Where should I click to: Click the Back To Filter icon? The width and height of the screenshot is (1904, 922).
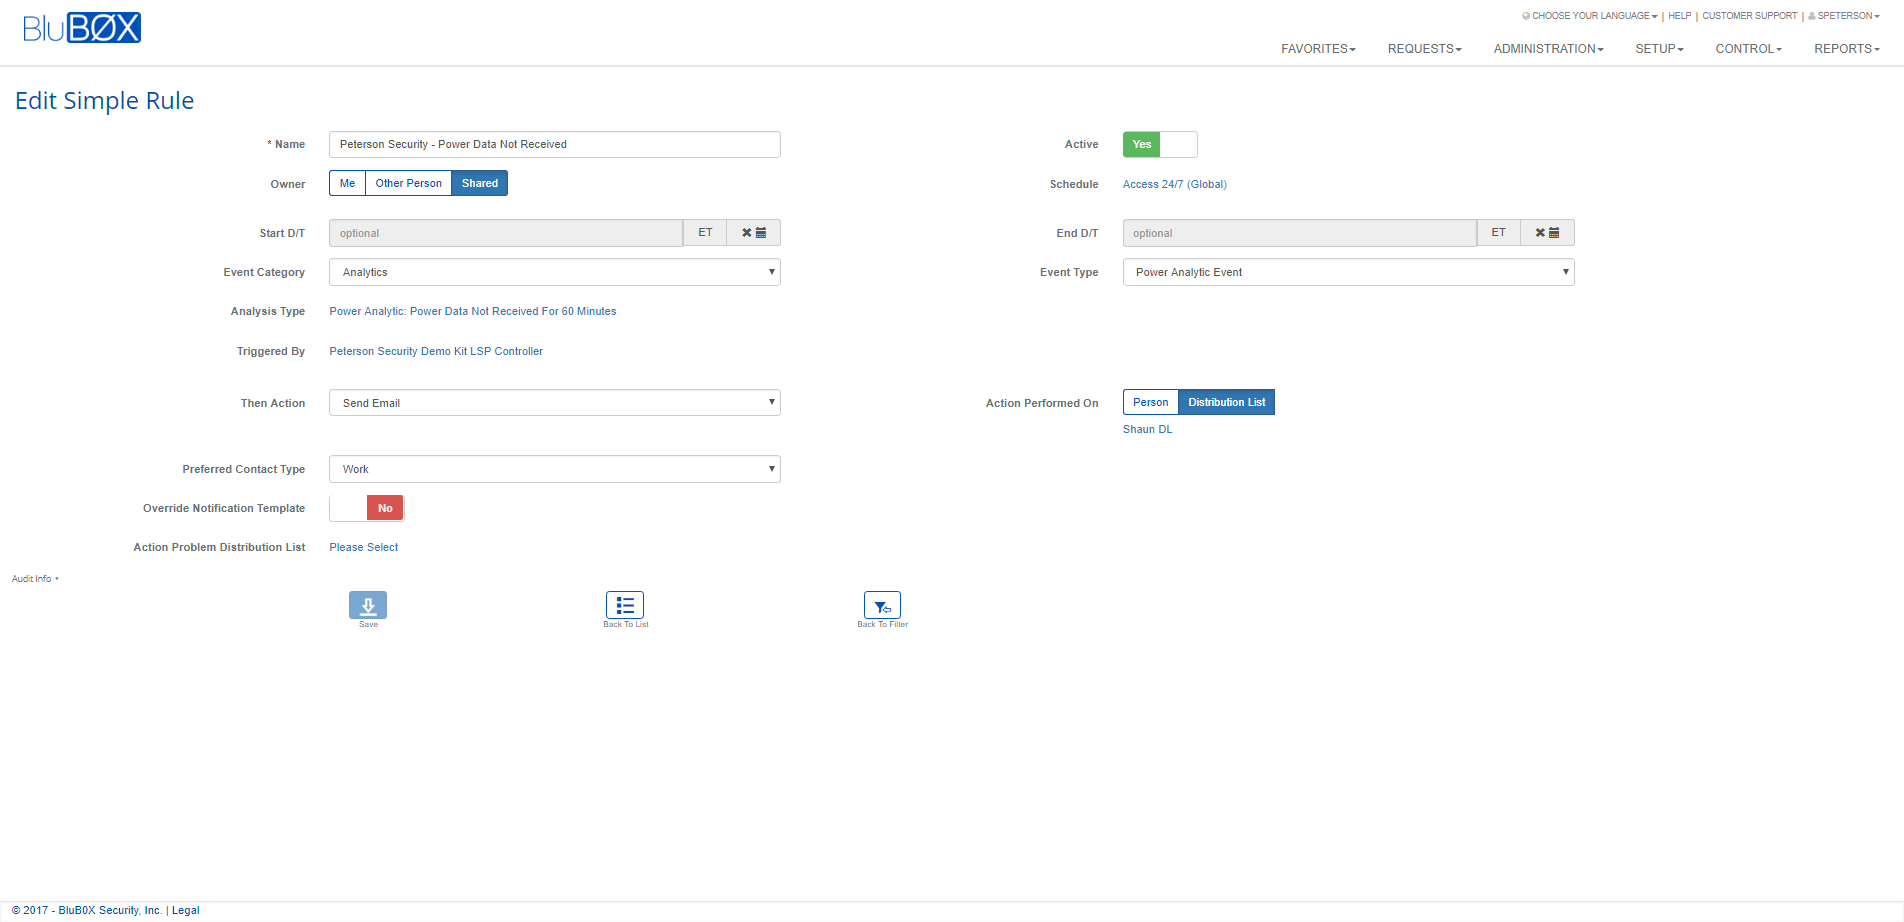click(882, 605)
